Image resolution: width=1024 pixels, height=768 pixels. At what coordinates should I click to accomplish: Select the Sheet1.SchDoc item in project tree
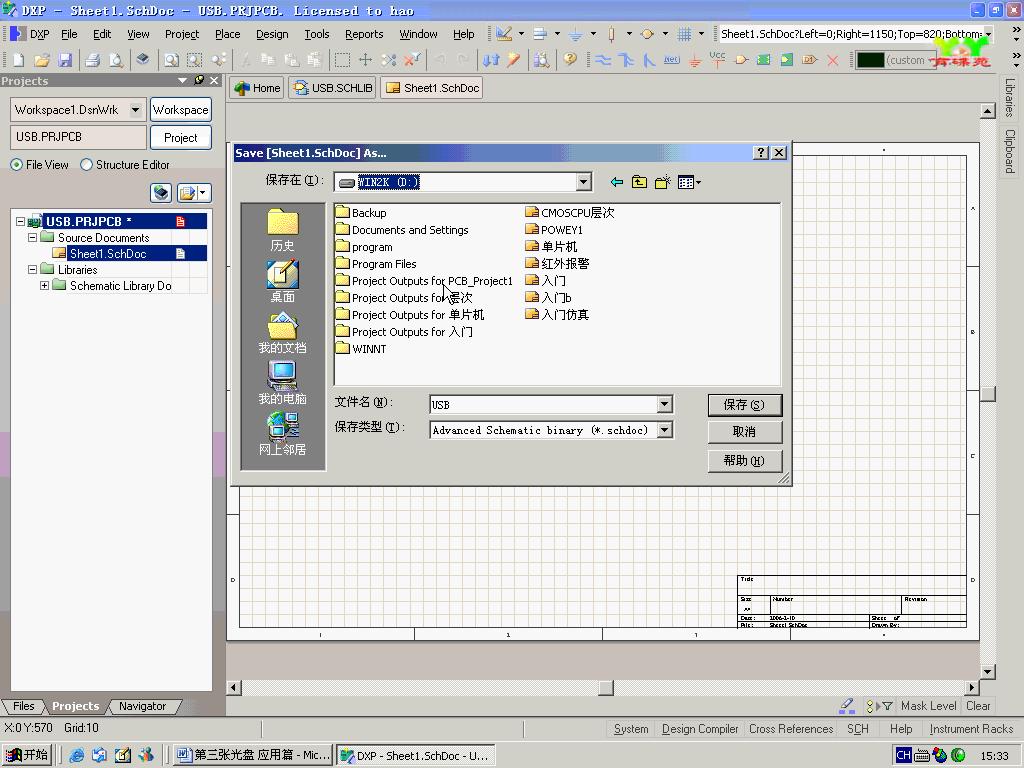[108, 253]
